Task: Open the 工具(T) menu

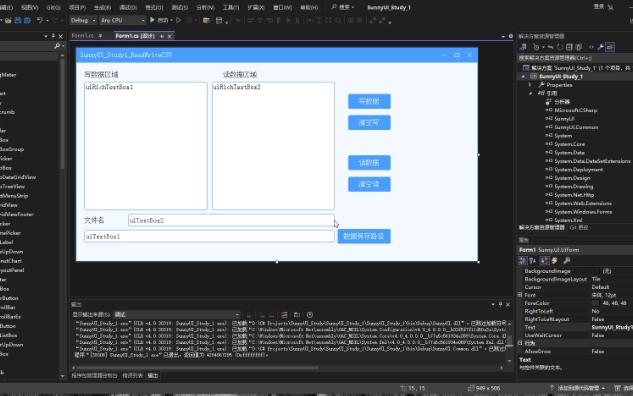Action: [231, 7]
